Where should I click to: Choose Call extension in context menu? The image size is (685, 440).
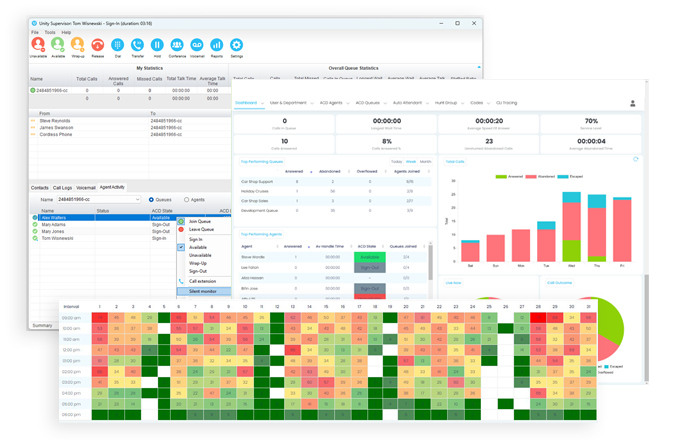click(204, 281)
